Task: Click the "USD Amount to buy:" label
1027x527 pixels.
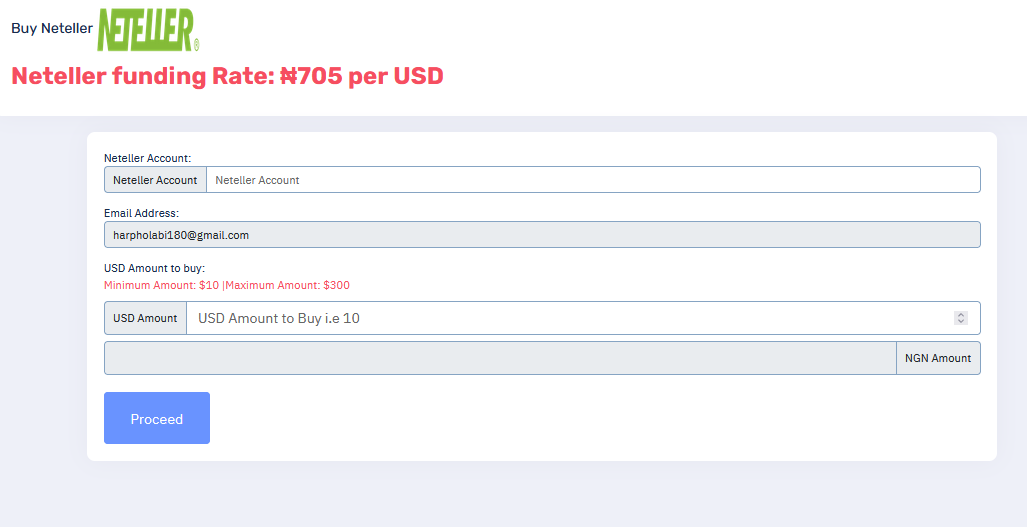Action: 154,268
